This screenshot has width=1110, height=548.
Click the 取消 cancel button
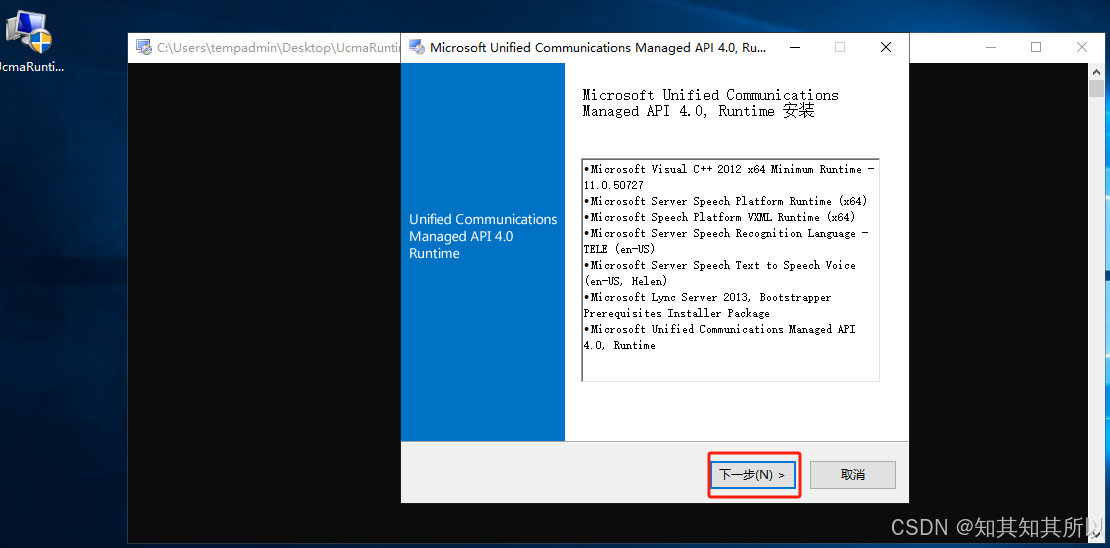click(x=852, y=475)
